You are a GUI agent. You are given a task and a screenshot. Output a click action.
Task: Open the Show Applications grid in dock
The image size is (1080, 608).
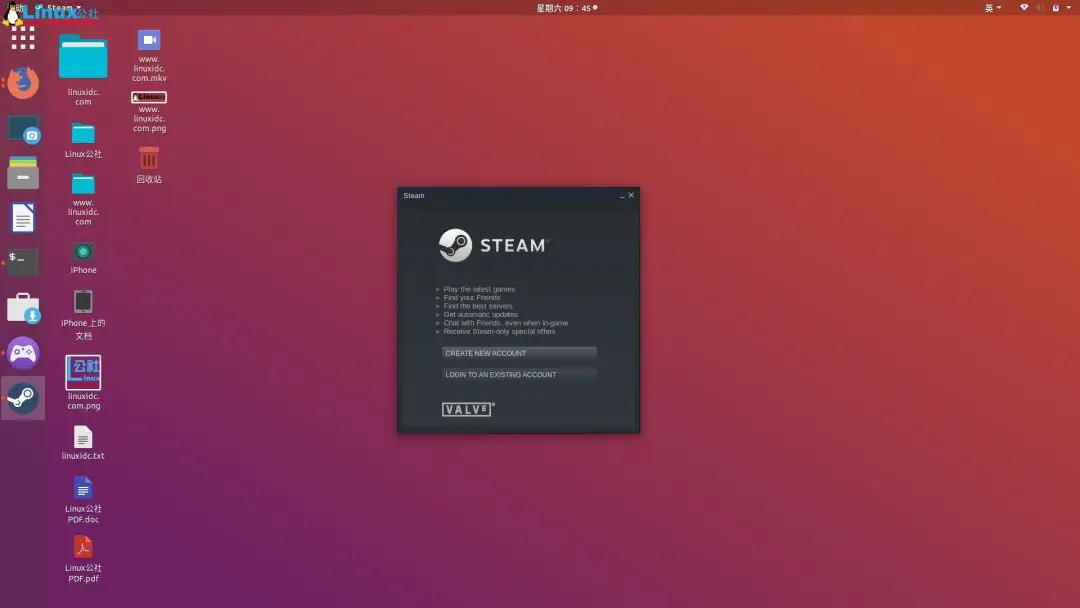point(23,38)
